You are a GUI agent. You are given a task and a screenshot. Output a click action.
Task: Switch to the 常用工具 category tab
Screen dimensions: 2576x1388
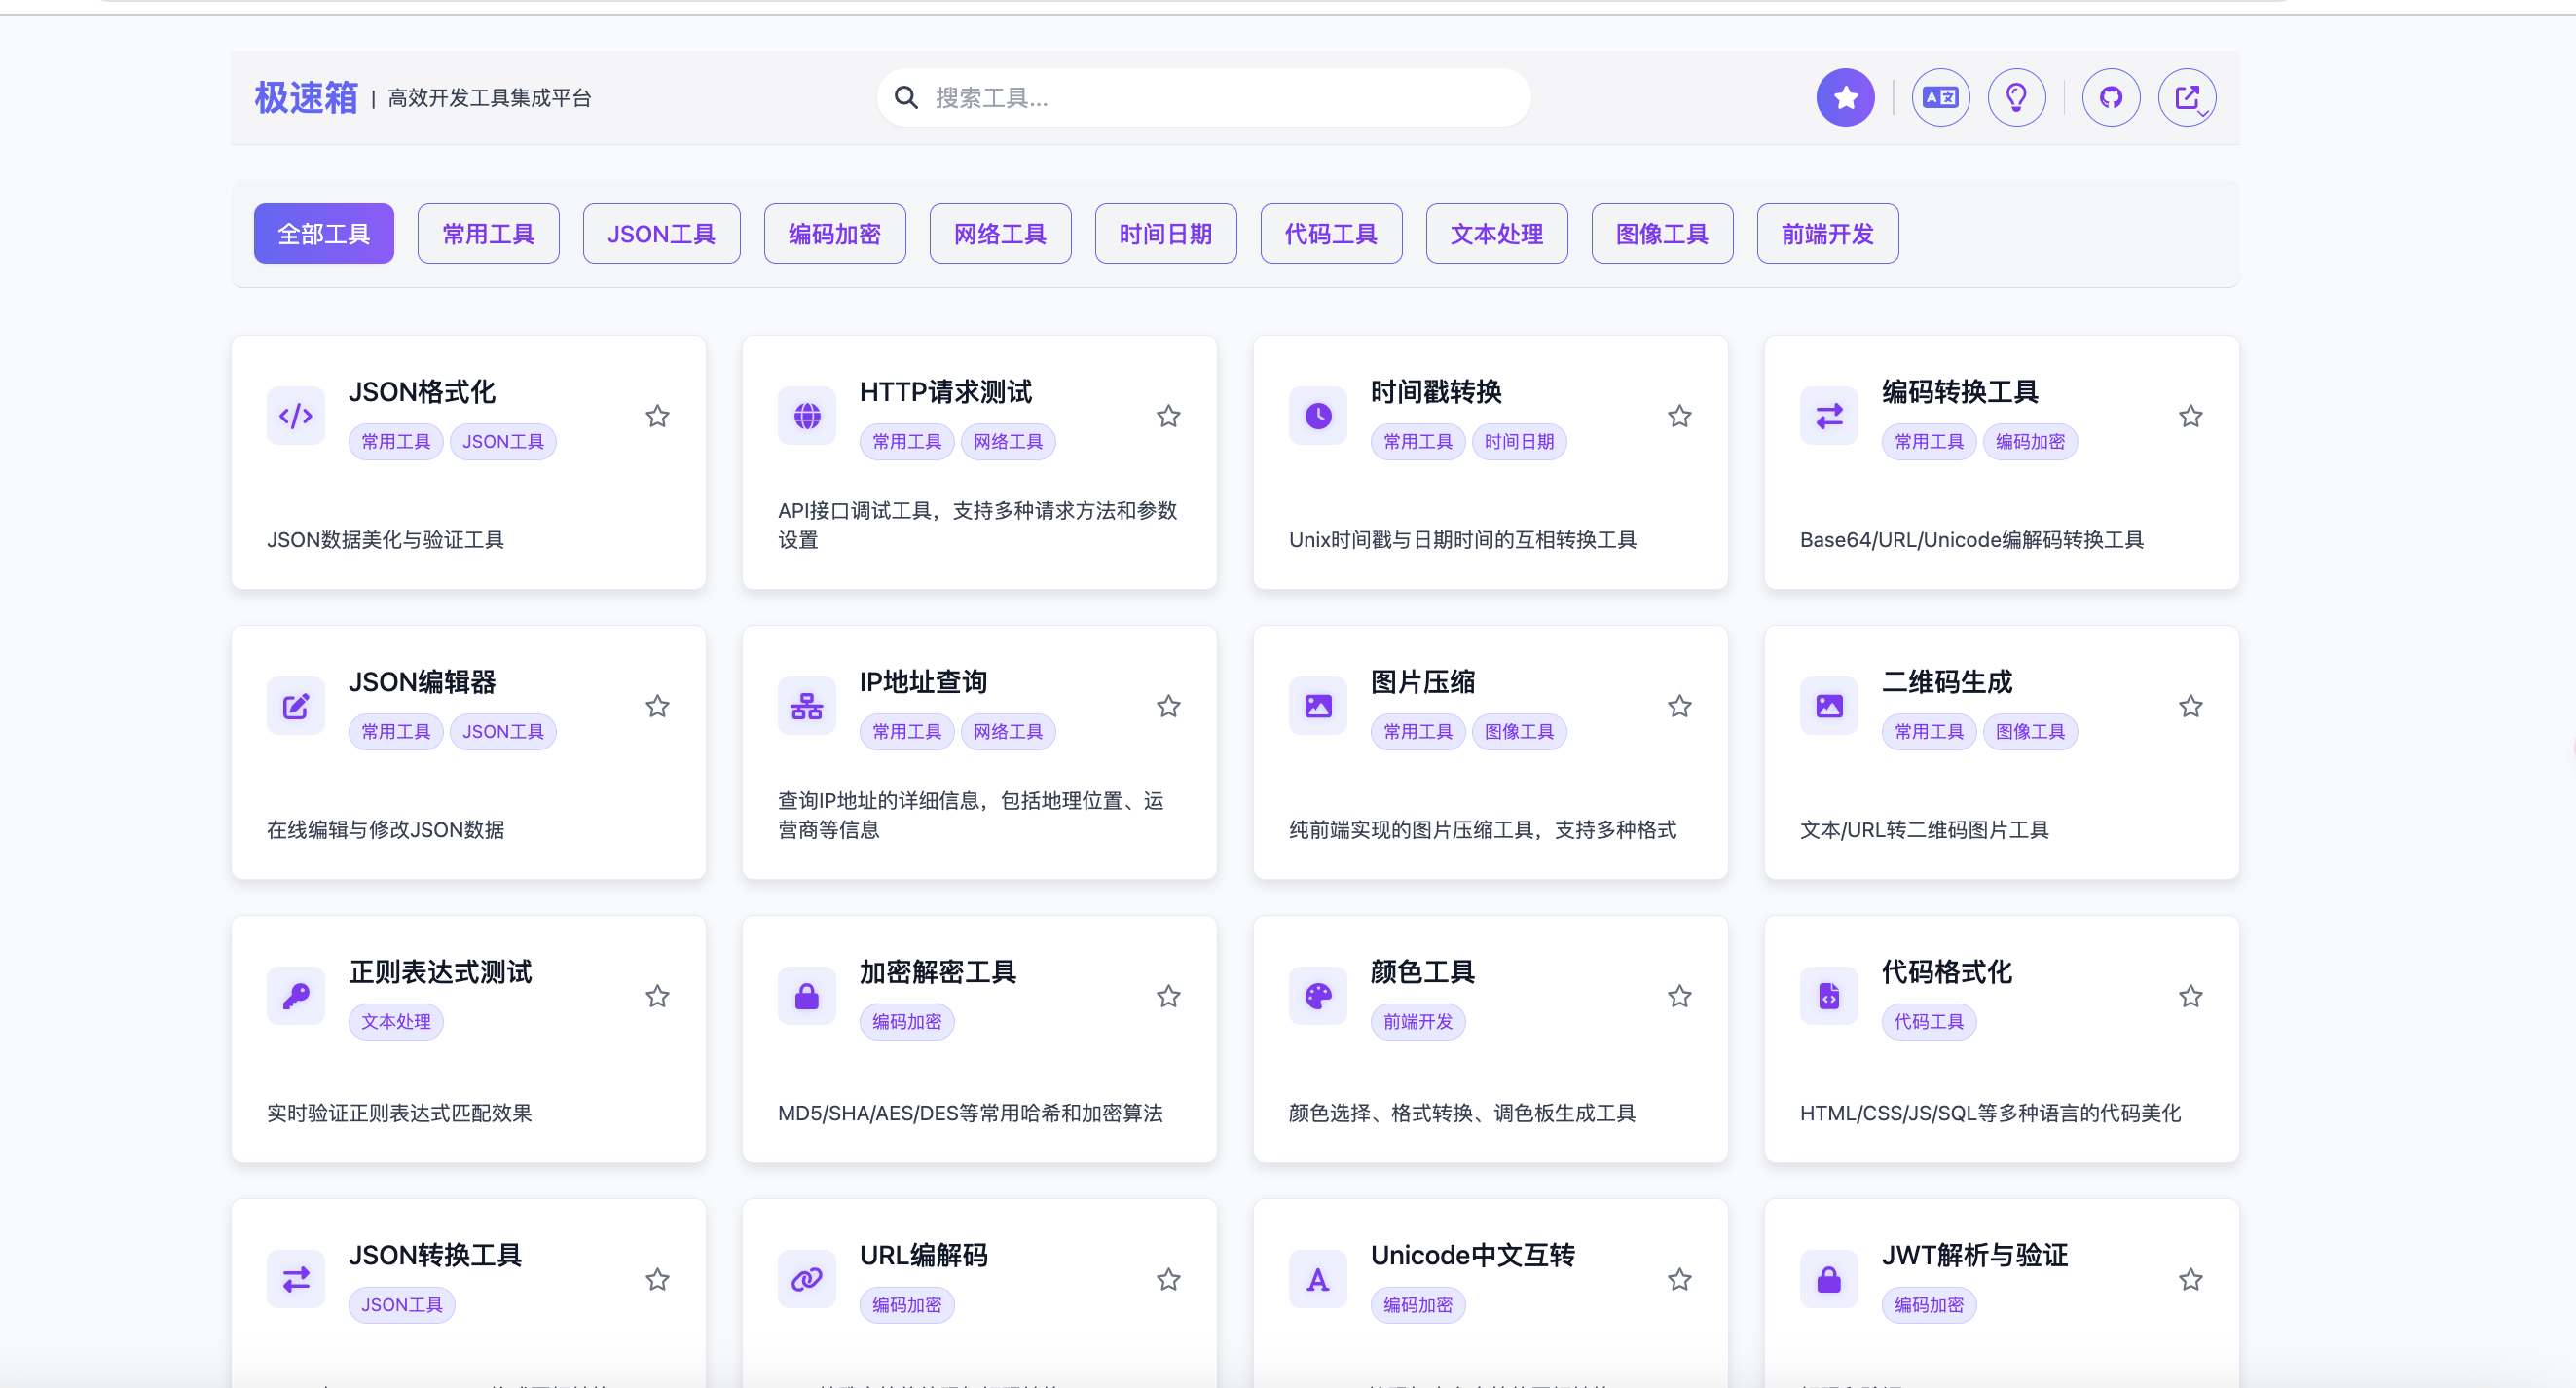(x=488, y=234)
